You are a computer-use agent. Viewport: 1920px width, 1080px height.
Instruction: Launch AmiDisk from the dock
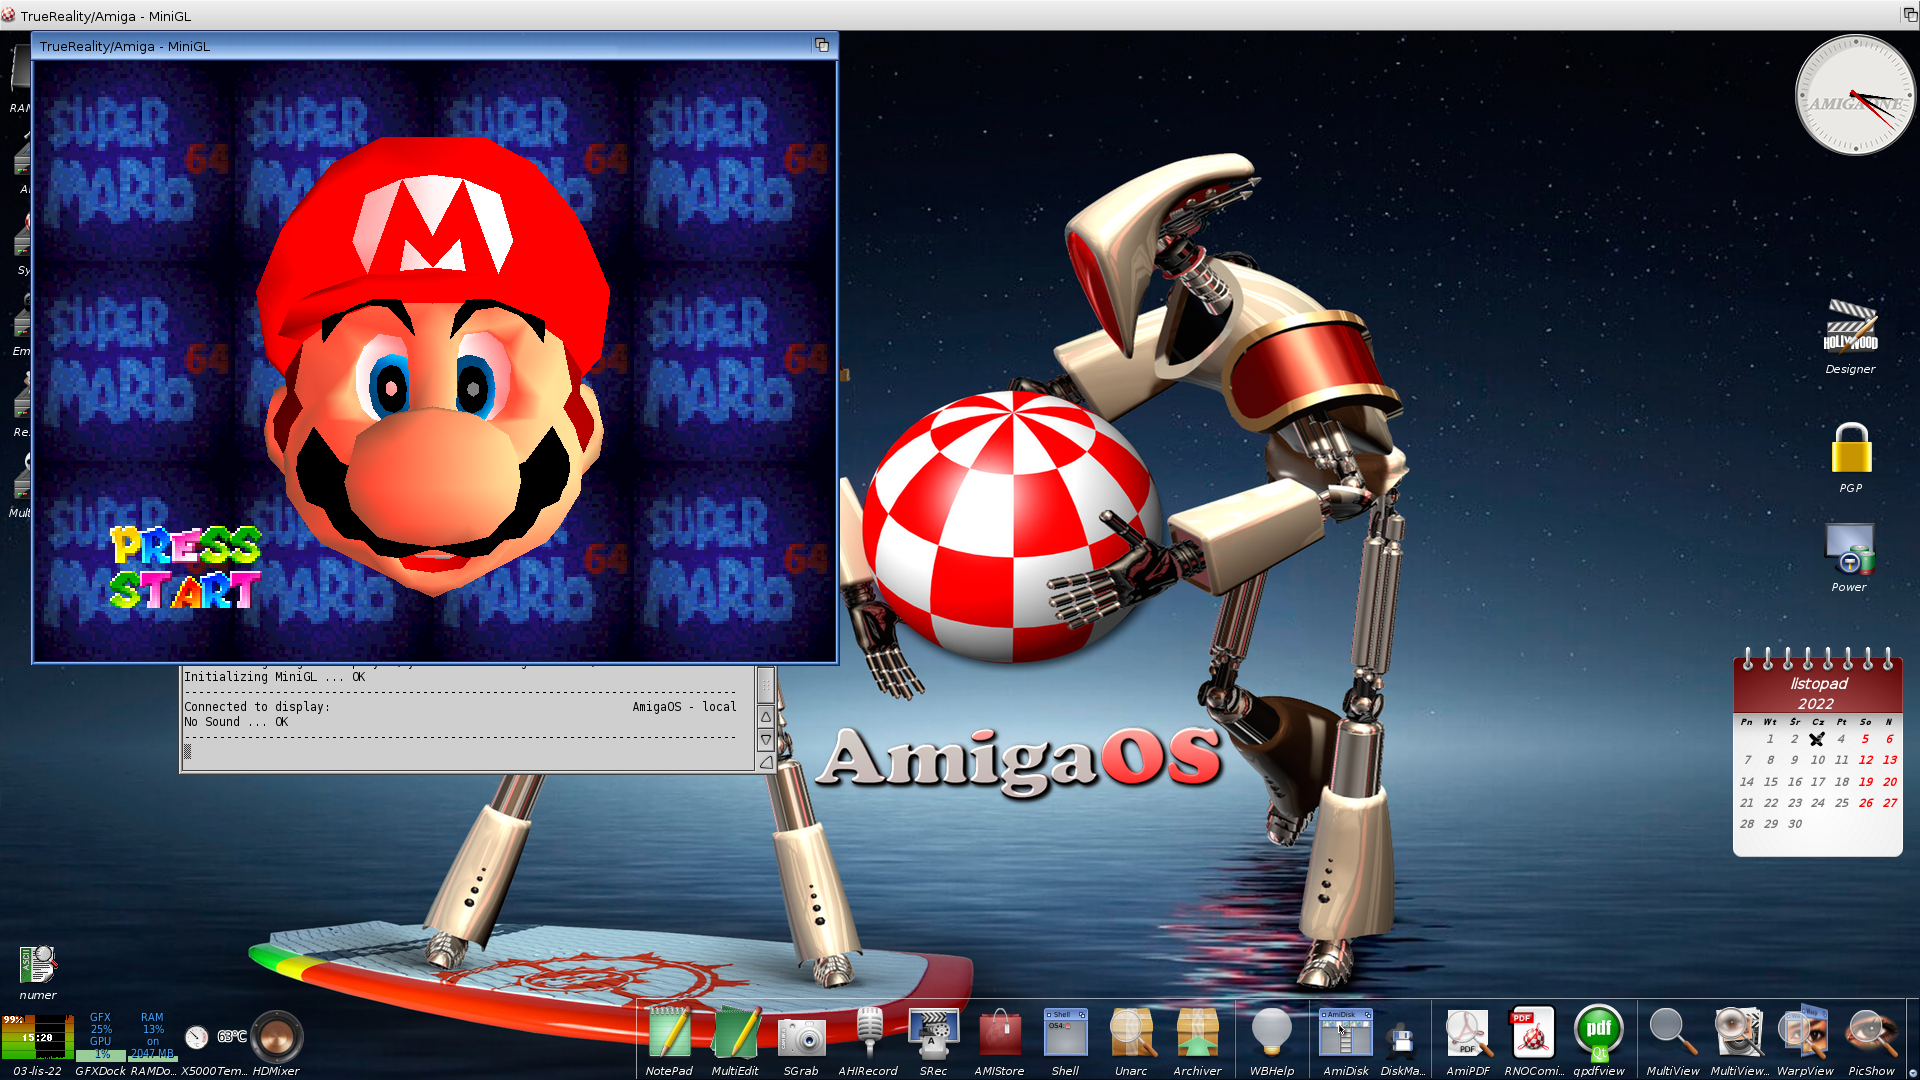click(x=1345, y=1033)
